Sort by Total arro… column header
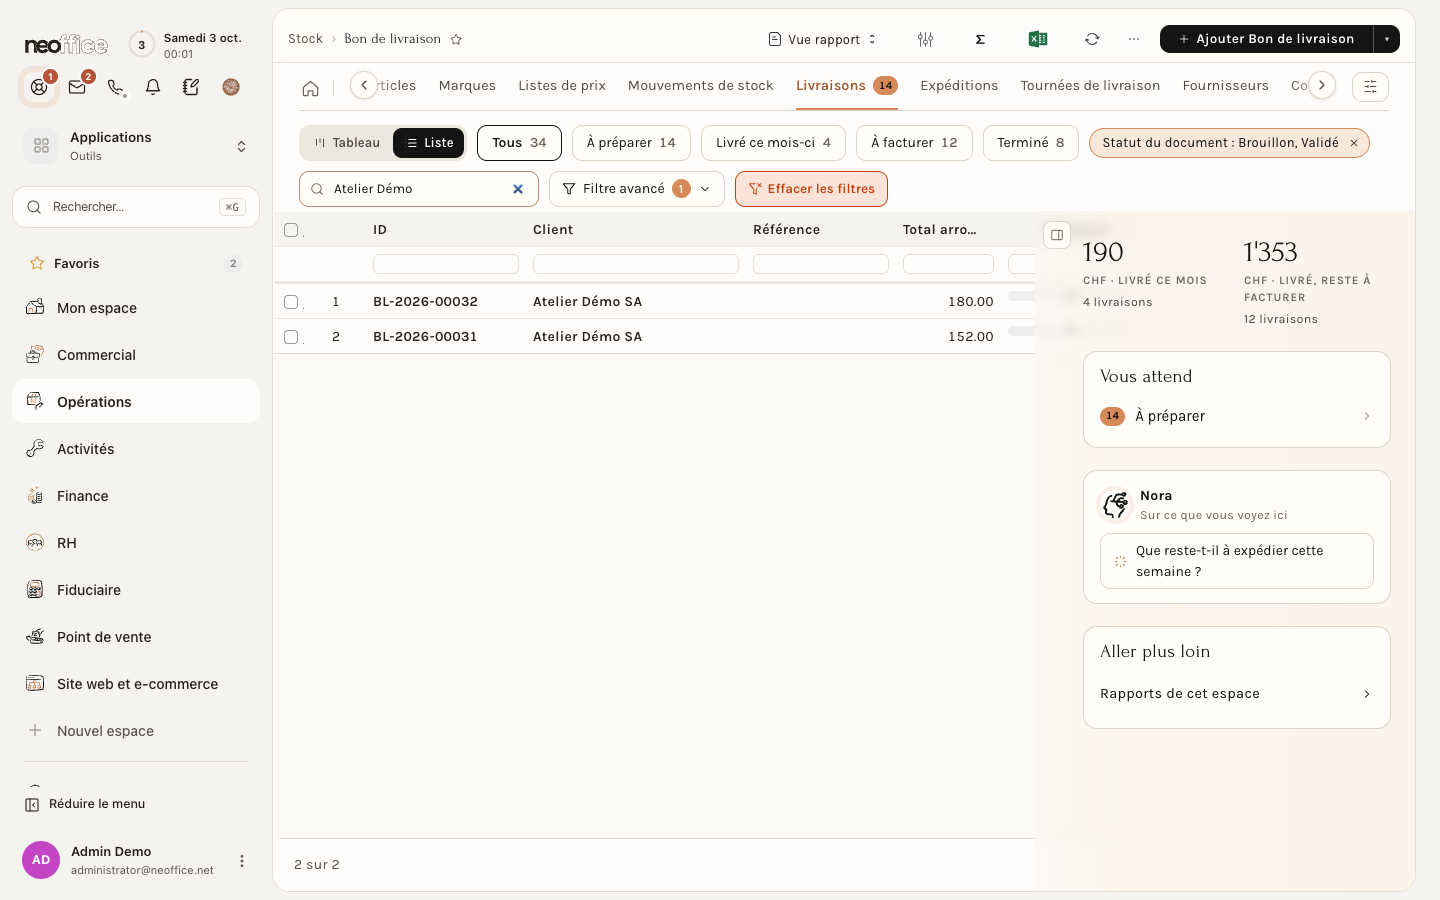 coord(939,230)
